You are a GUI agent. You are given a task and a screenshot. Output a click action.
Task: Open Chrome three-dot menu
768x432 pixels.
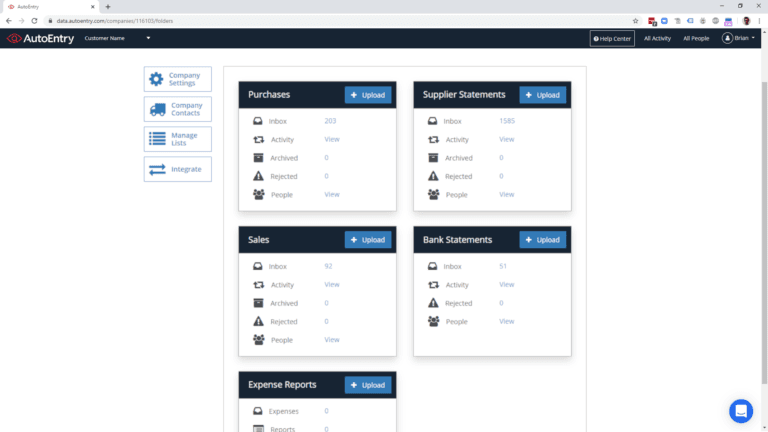coord(759,20)
